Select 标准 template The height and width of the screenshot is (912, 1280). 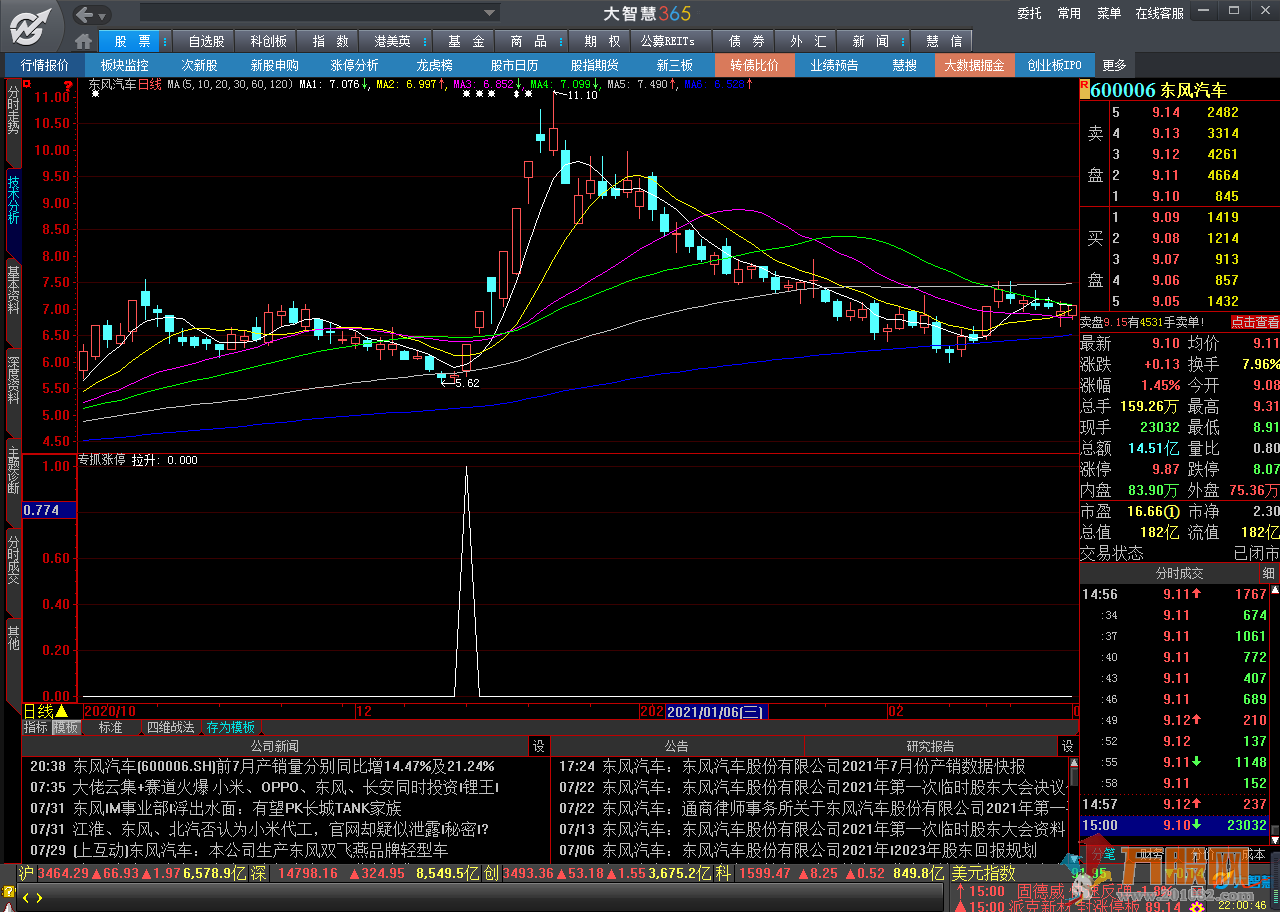click(x=110, y=727)
